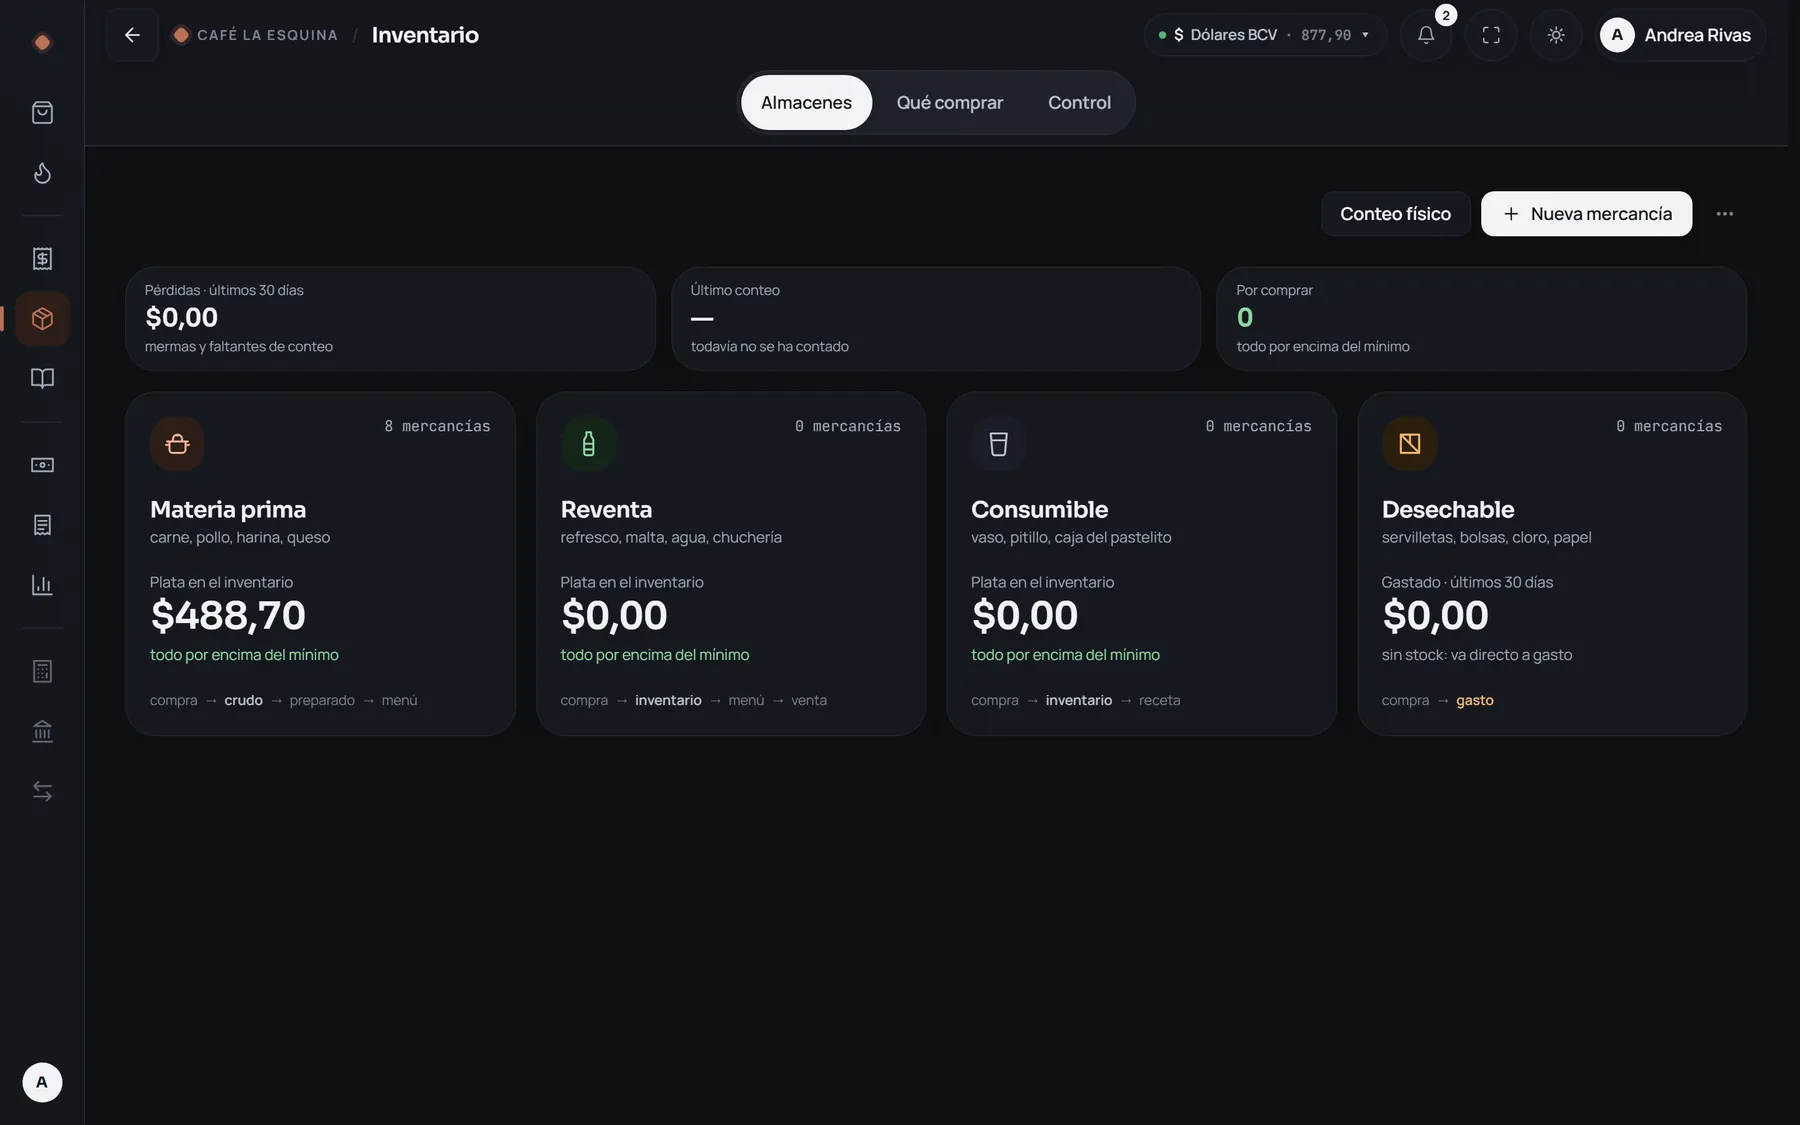Click the Inventario page title
The height and width of the screenshot is (1125, 1800).
click(425, 35)
